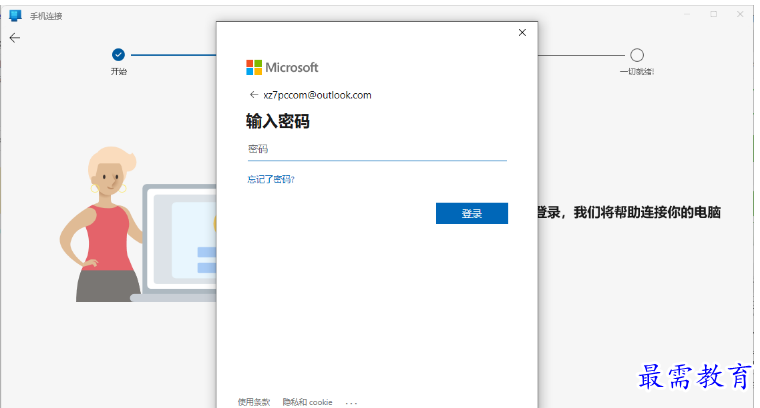760x408 pixels.
Task: Open the 使用条款 terms link
Action: 253,402
